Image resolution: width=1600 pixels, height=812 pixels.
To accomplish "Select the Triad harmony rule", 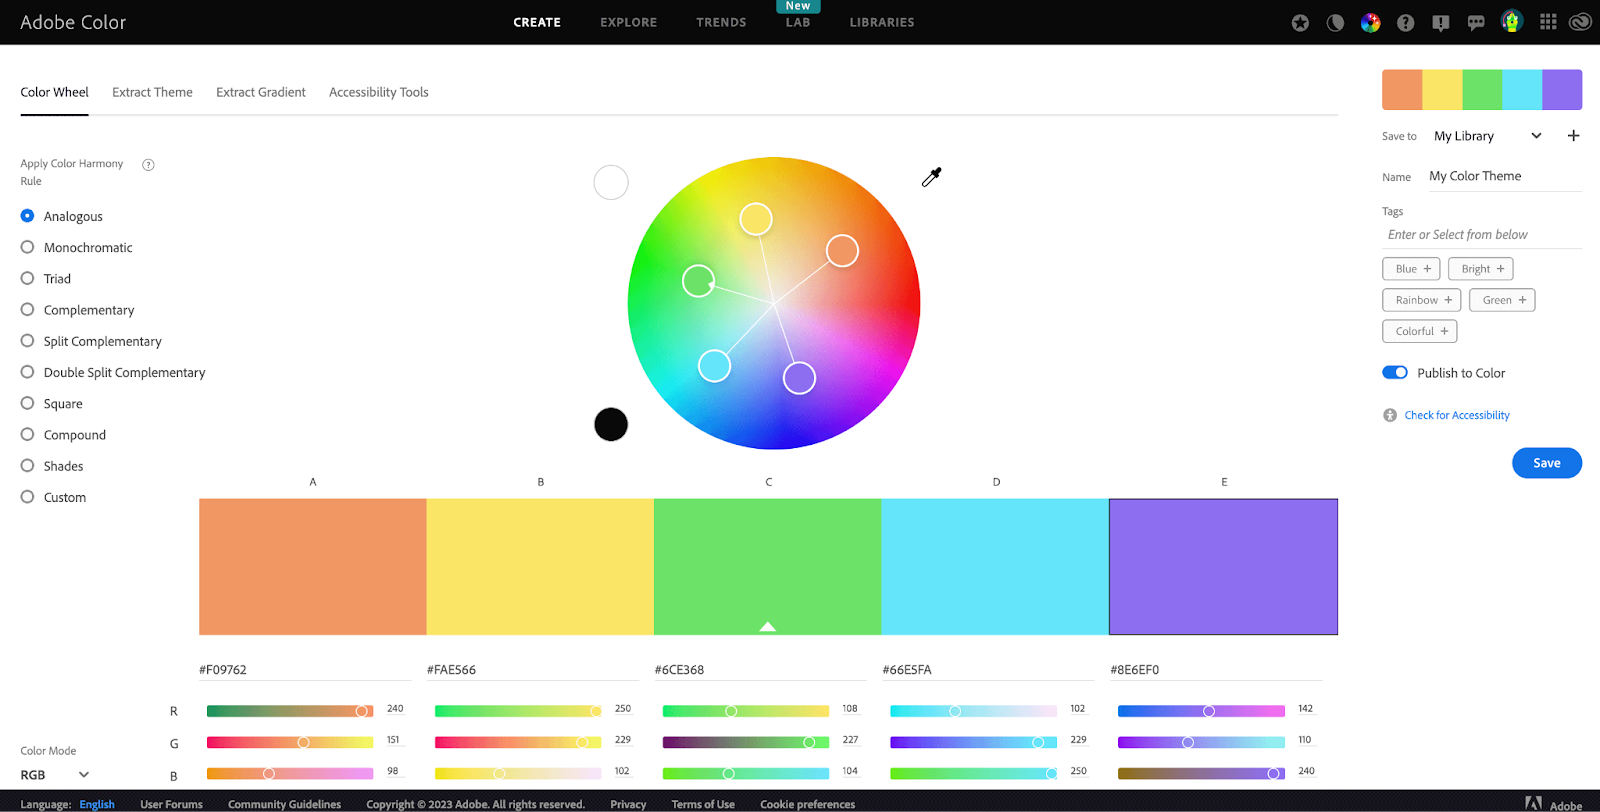I will click(46, 279).
